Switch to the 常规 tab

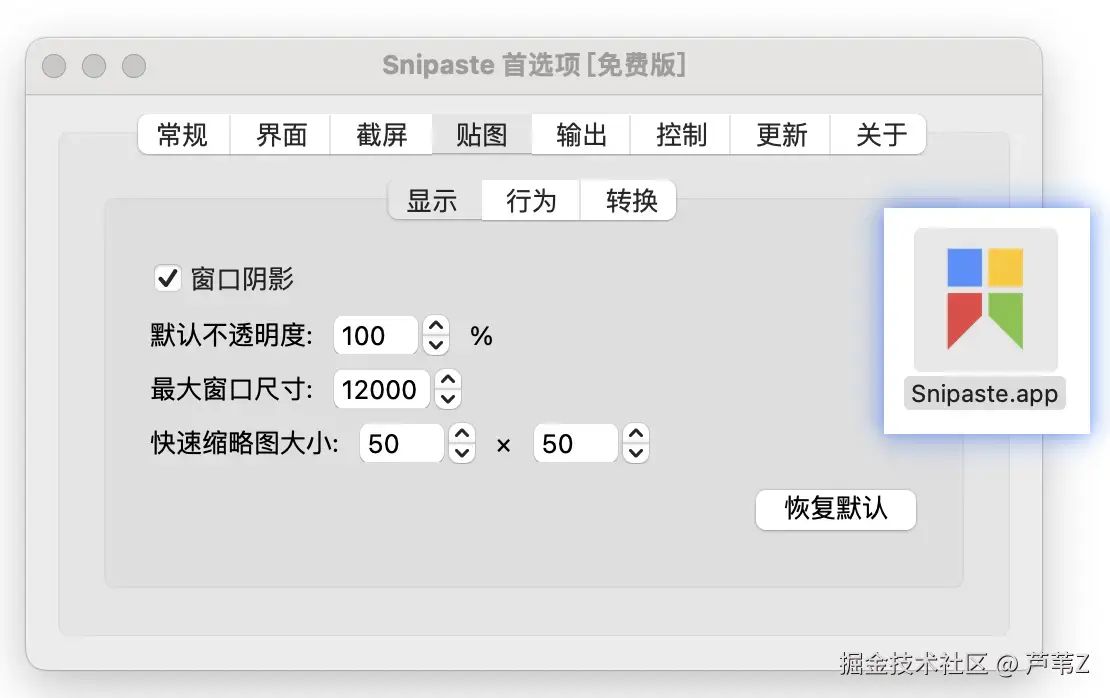click(183, 135)
